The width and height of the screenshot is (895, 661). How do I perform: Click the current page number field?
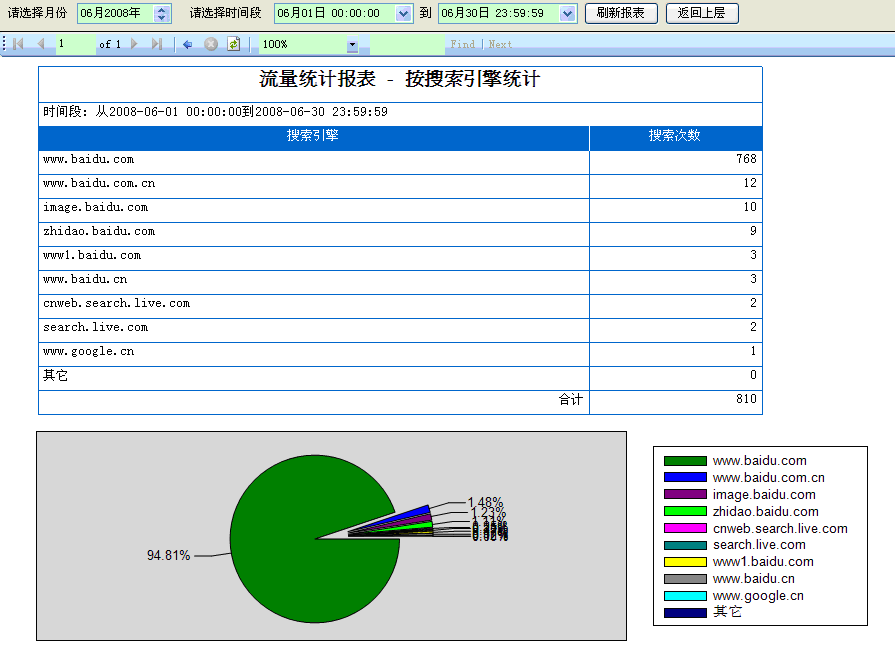73,44
